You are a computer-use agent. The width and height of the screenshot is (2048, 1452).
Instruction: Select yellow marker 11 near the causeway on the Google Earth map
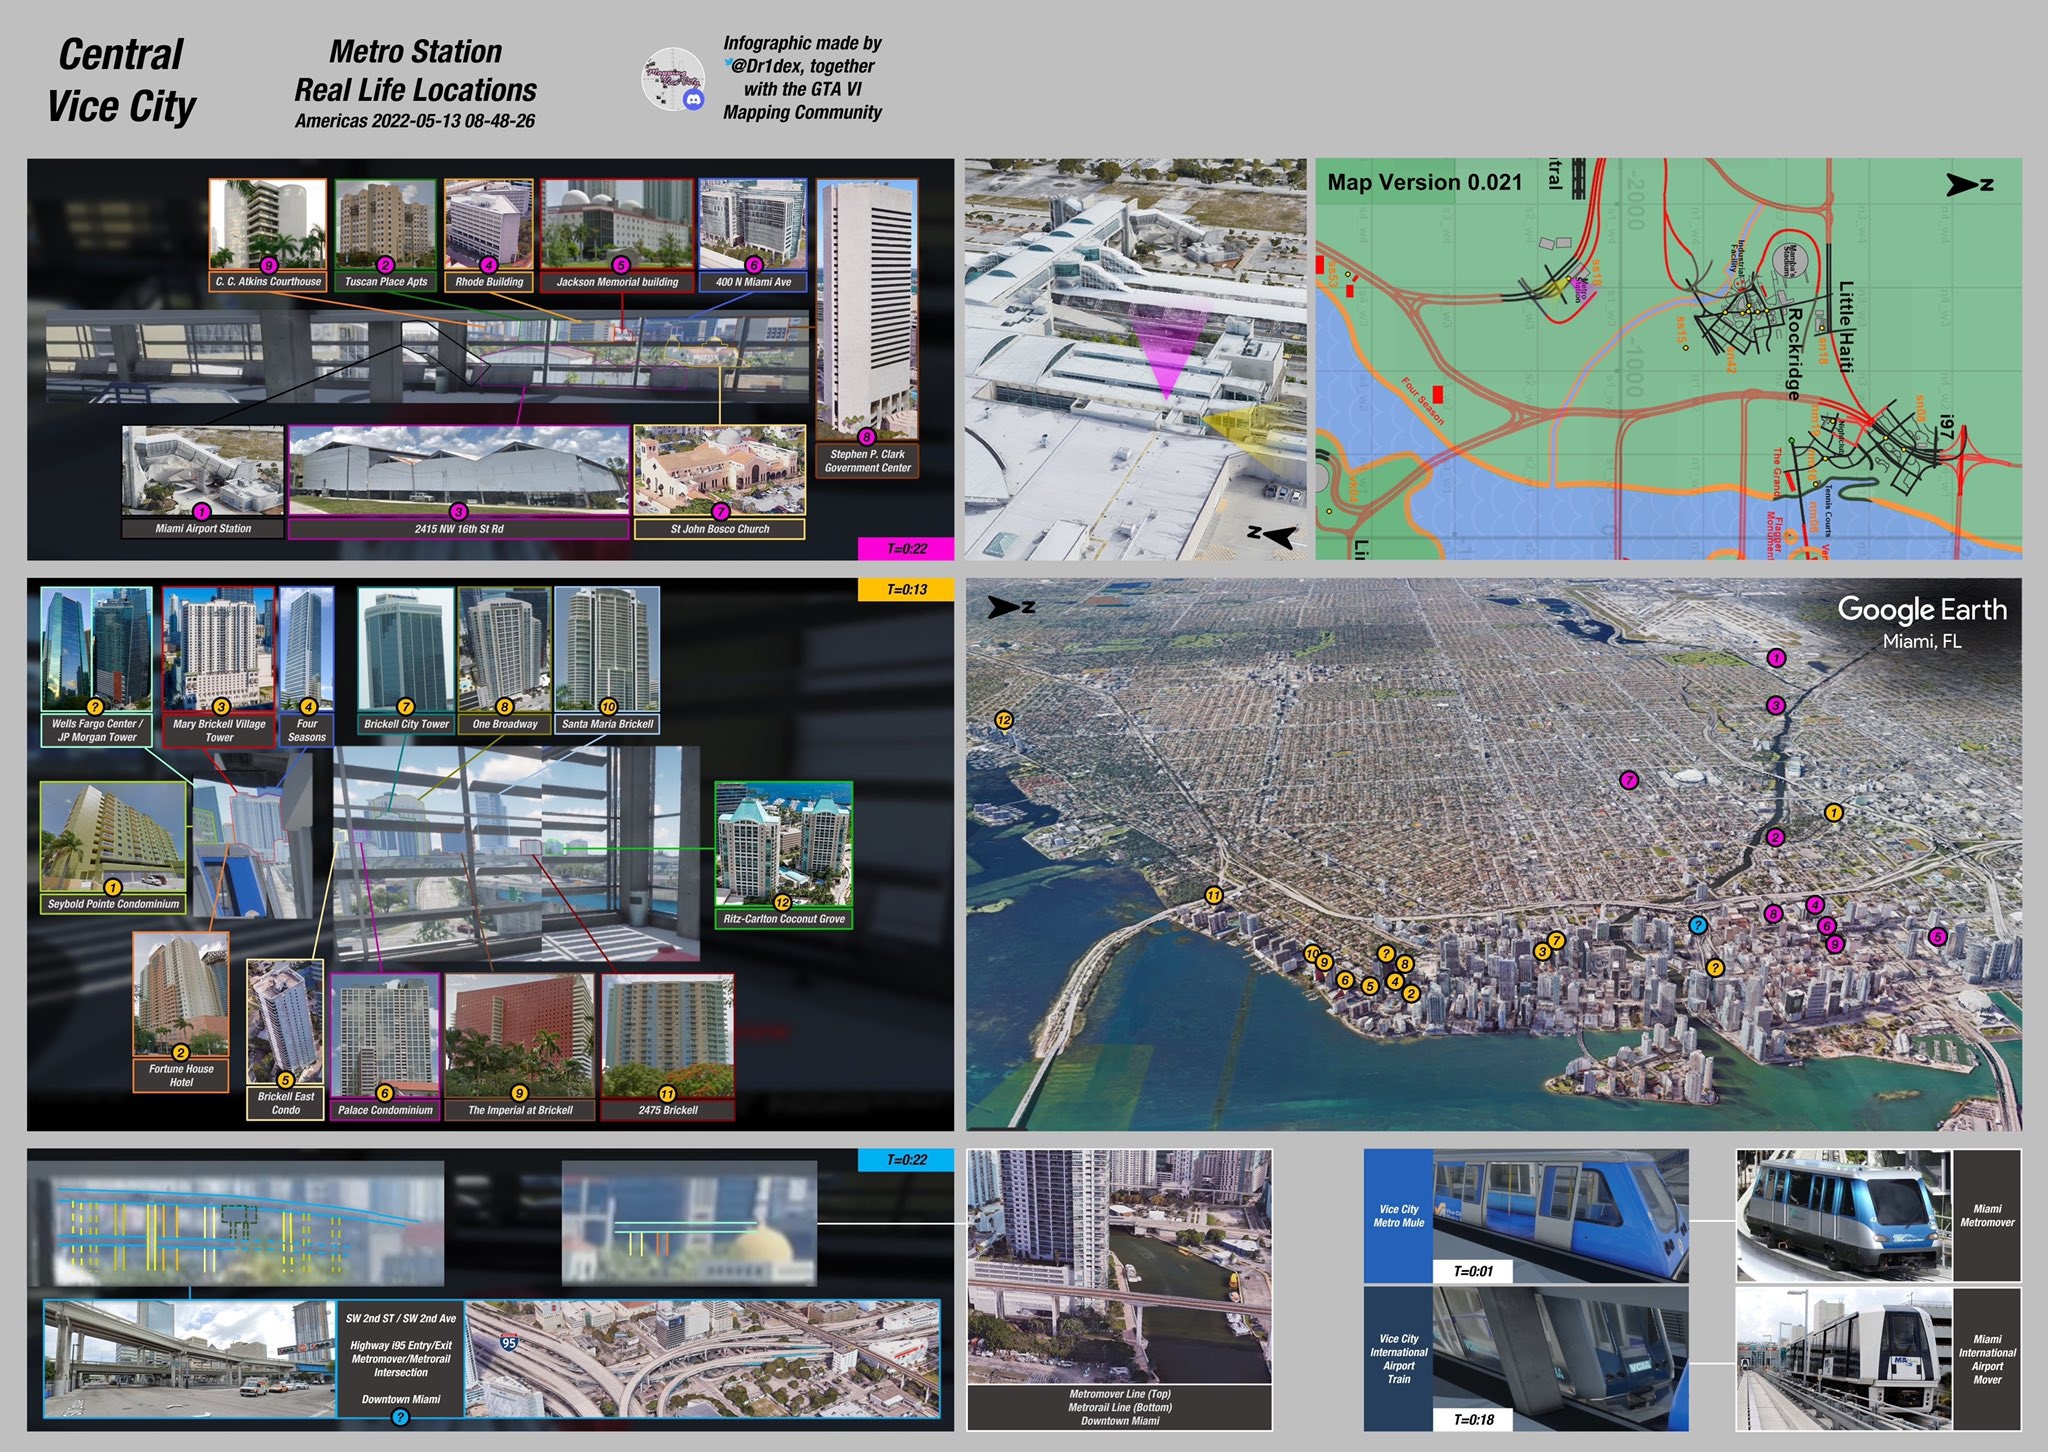pos(1213,895)
